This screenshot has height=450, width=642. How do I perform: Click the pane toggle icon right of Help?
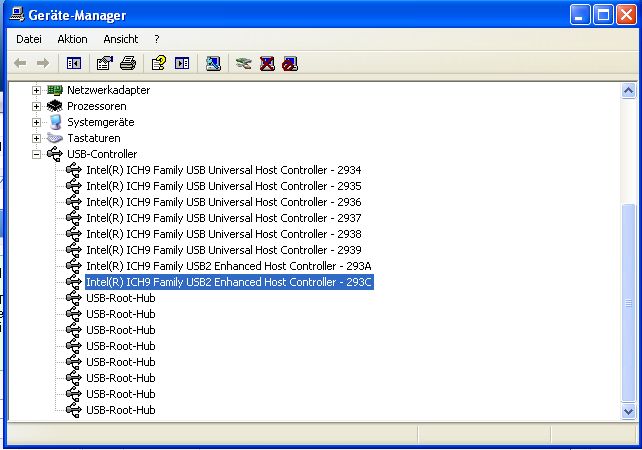click(182, 63)
